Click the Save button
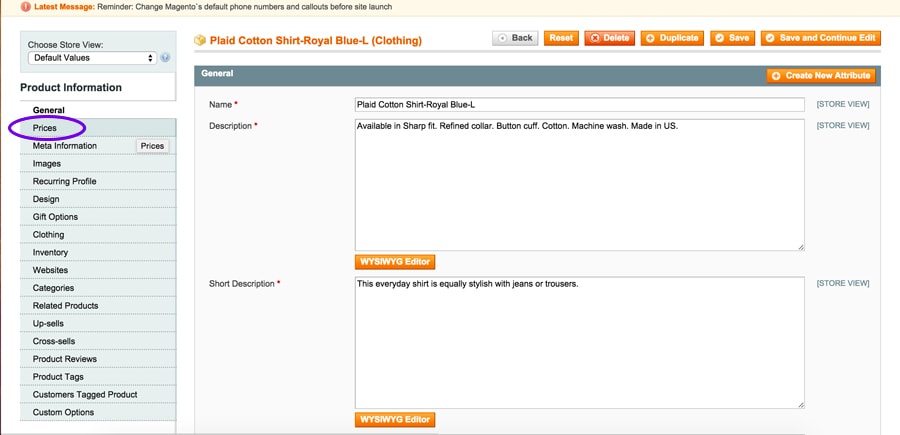The height and width of the screenshot is (435, 900). [732, 38]
